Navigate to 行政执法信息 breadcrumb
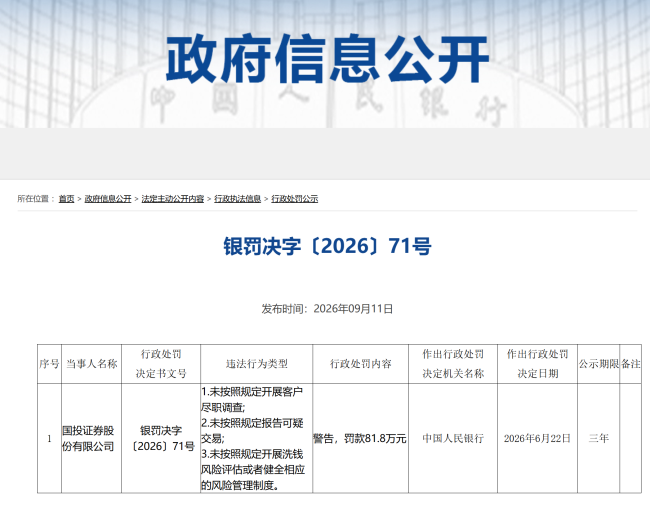Screen dimensions: 650x513 [x=238, y=199]
